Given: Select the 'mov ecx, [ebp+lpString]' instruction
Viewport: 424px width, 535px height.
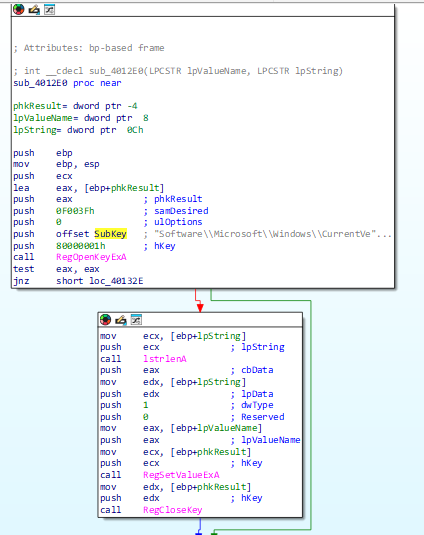Looking at the screenshot, I should point(173,336).
